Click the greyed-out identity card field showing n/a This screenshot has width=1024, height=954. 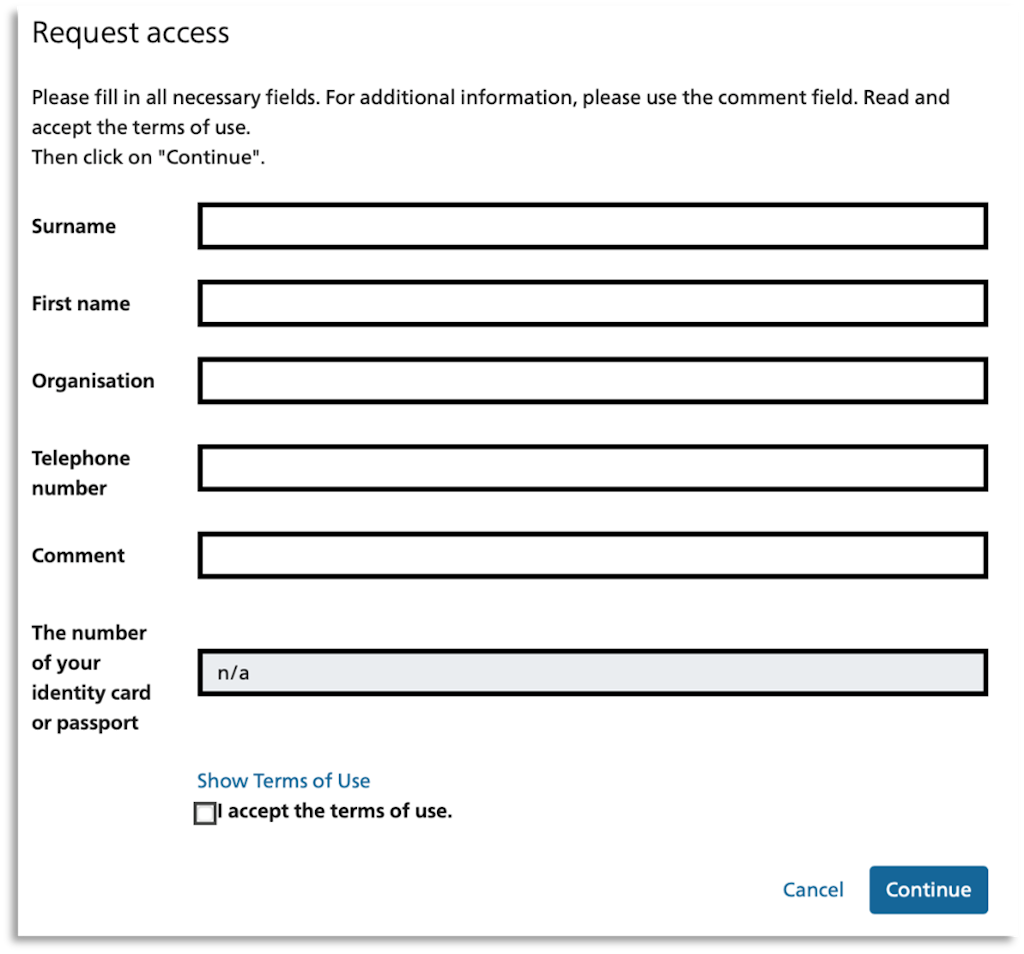pyautogui.click(x=590, y=672)
